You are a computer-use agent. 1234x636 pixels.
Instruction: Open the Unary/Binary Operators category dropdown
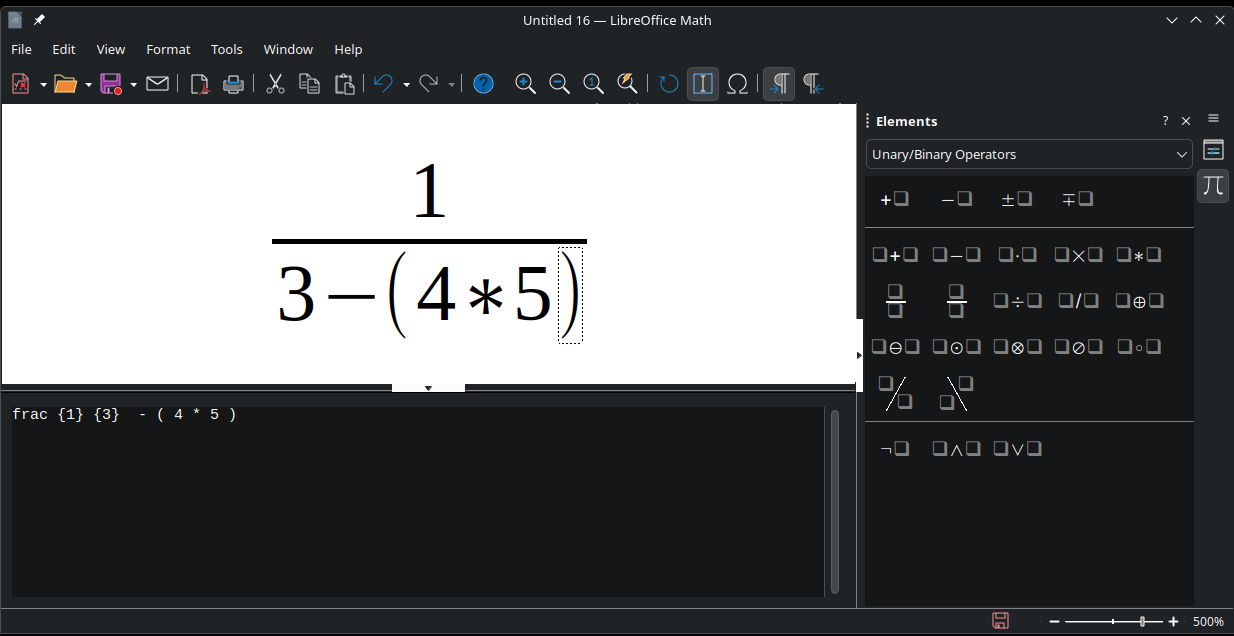1029,154
